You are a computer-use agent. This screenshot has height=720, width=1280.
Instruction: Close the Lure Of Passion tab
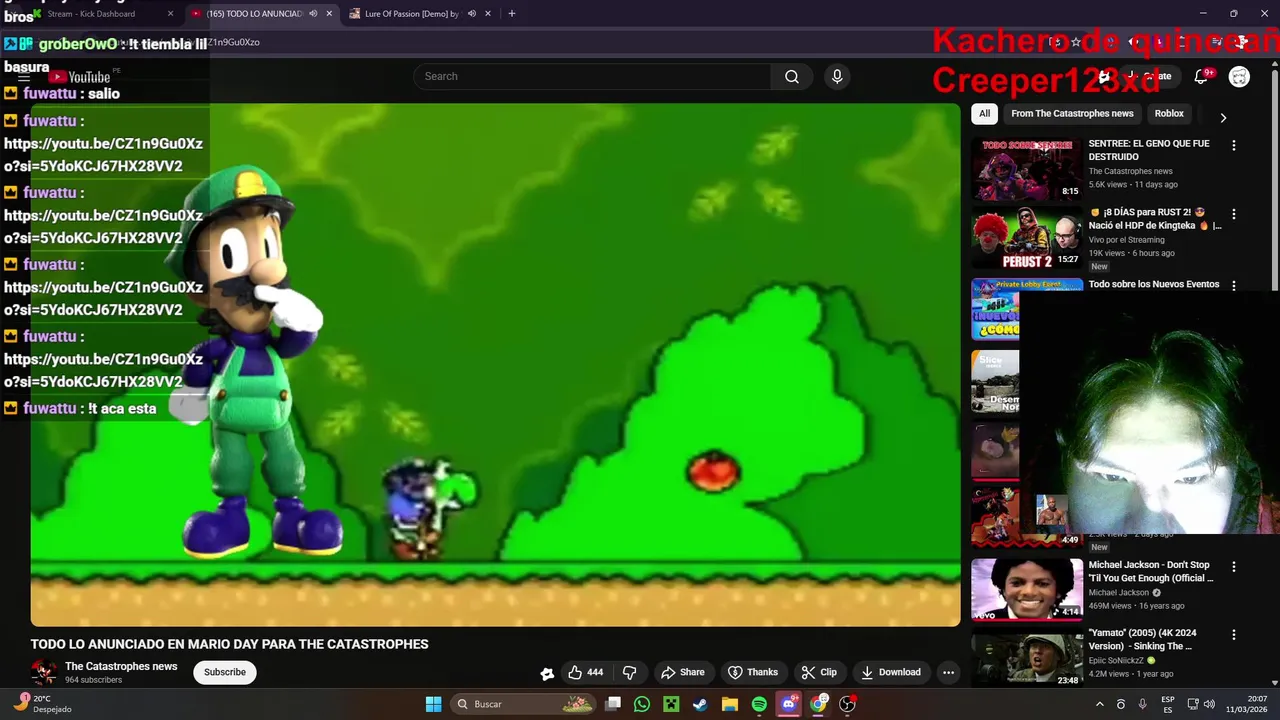tap(488, 14)
